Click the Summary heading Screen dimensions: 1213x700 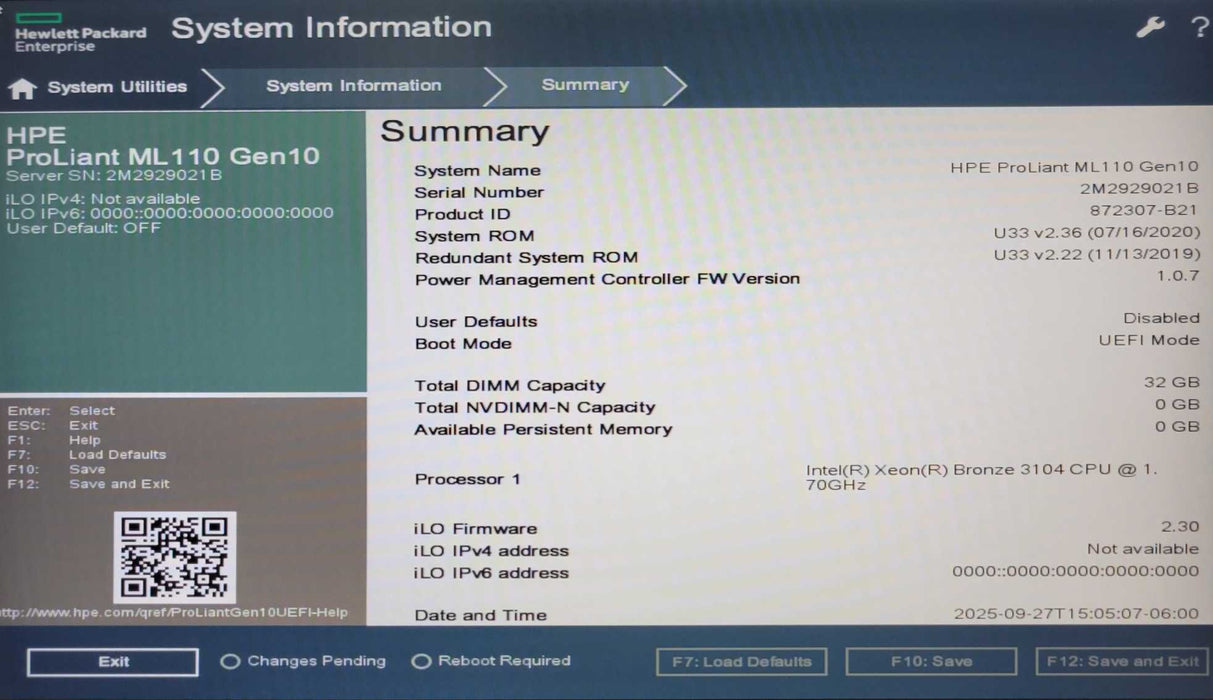[465, 131]
